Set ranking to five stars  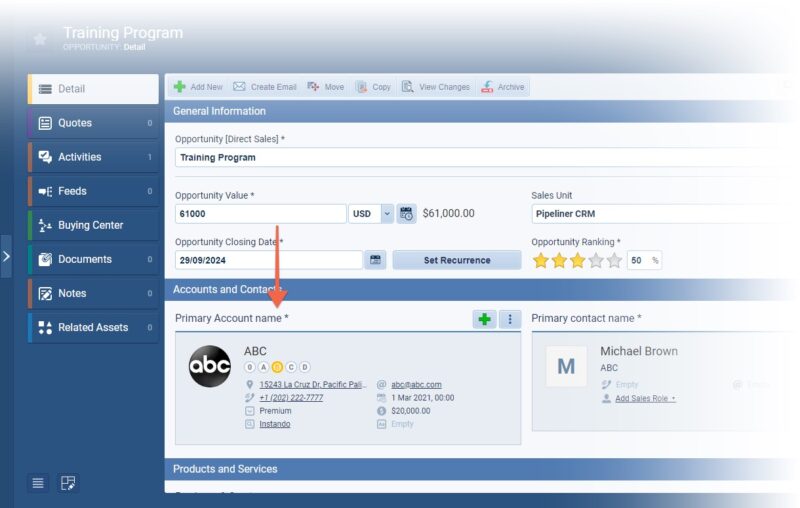point(614,261)
